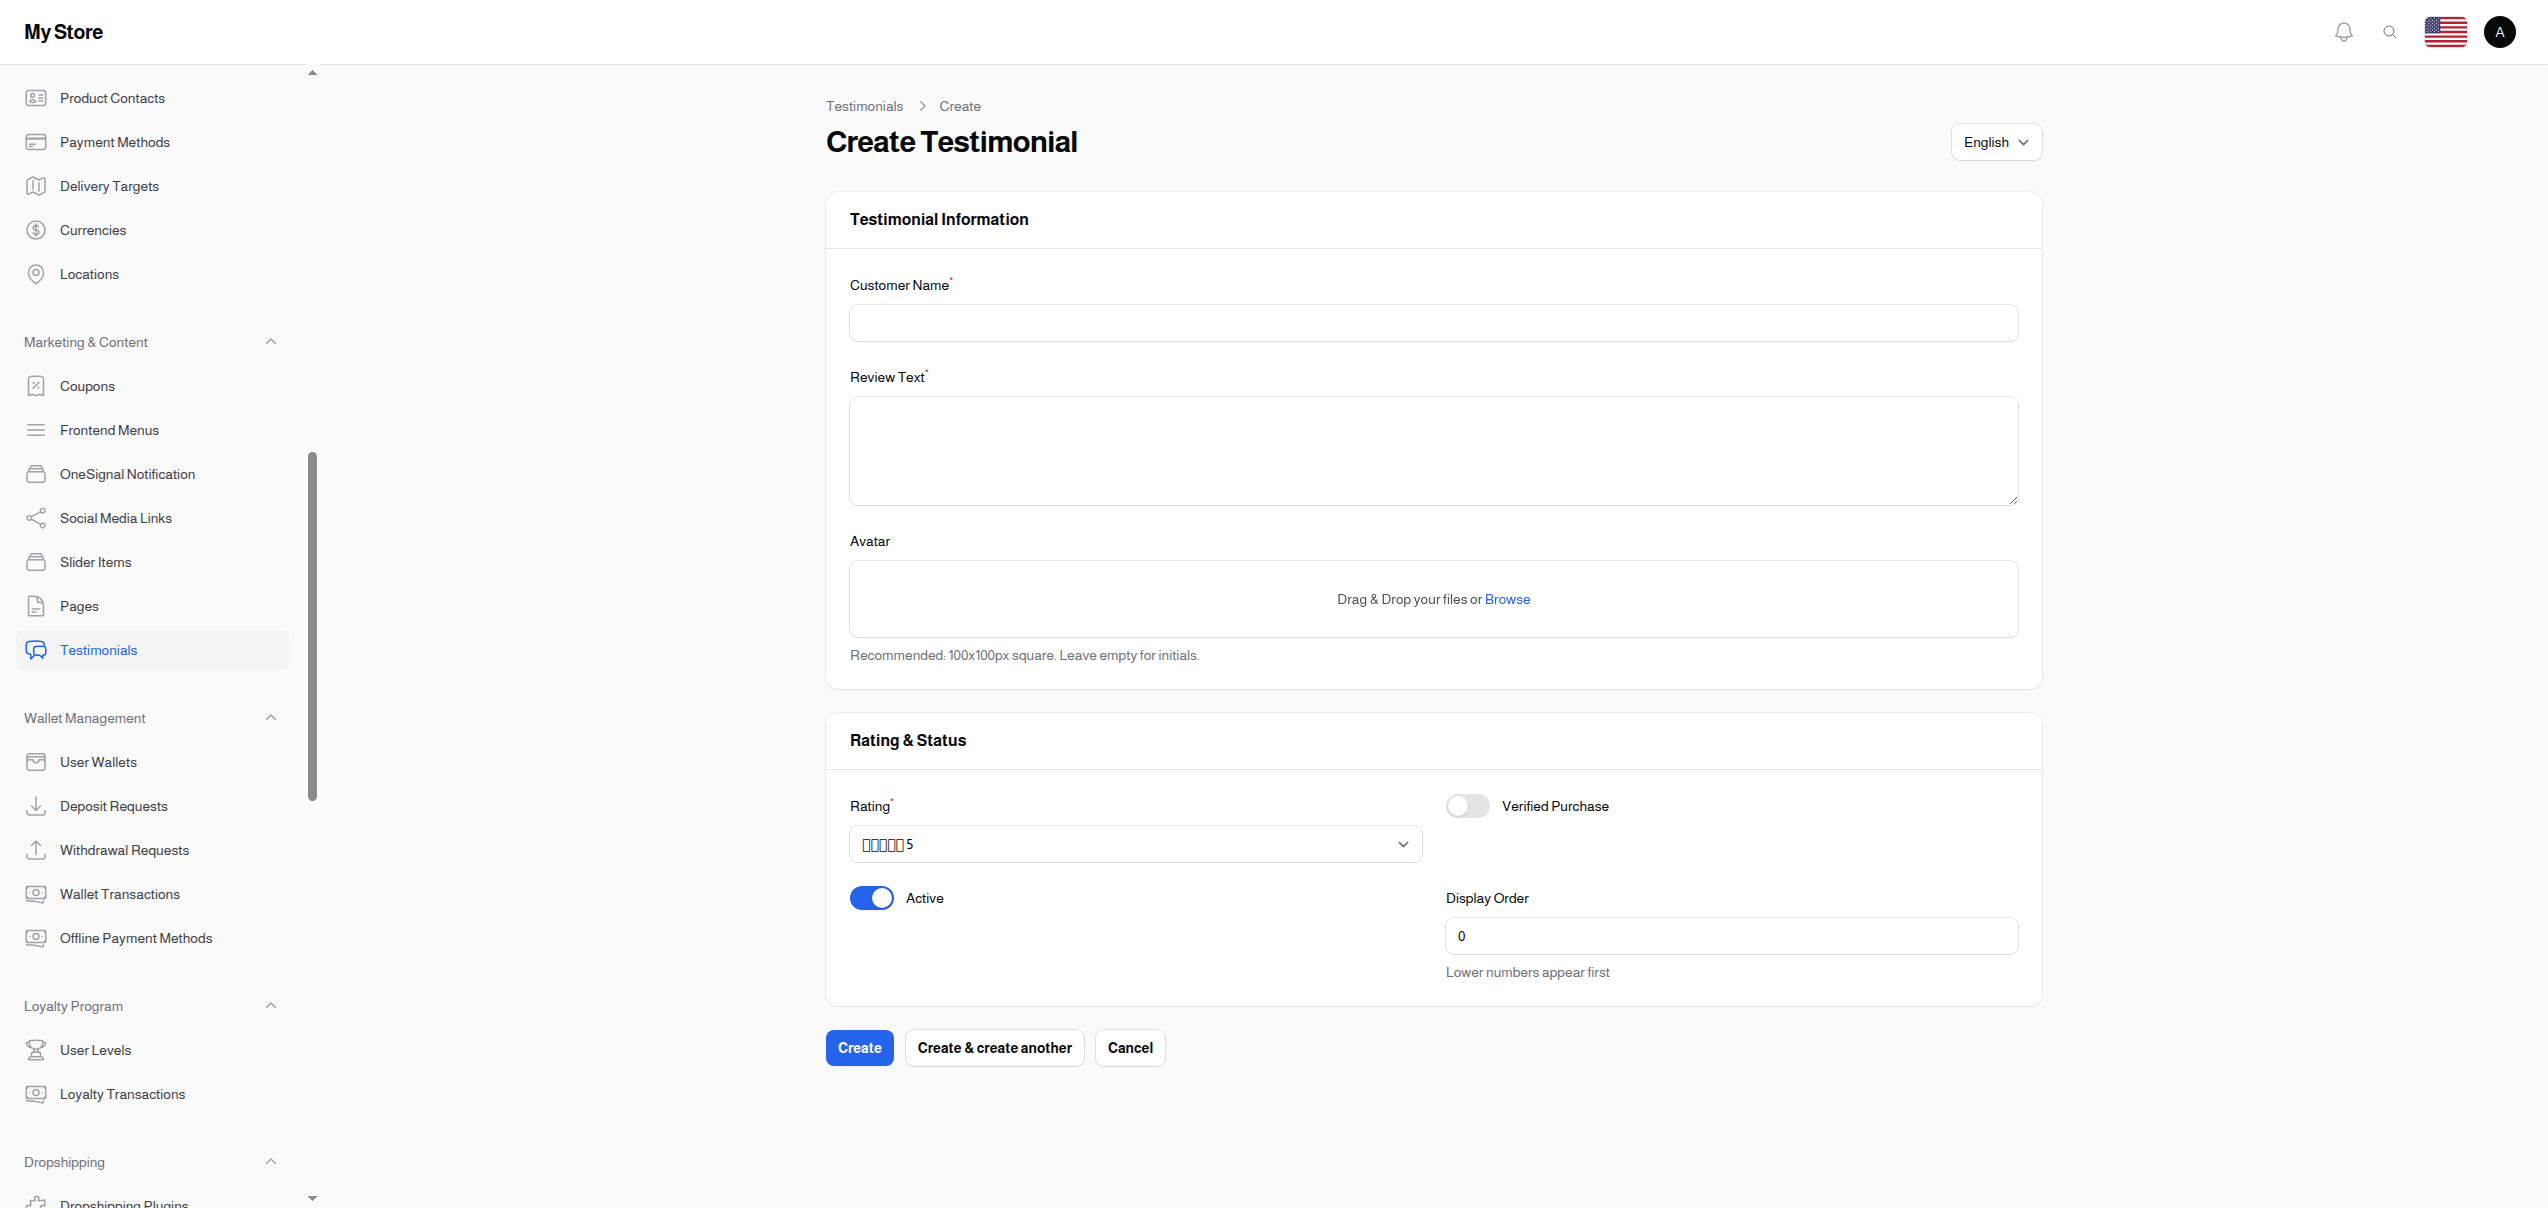Open Slider Items in the sidebar
Screen dimensions: 2548x1208
(96, 562)
